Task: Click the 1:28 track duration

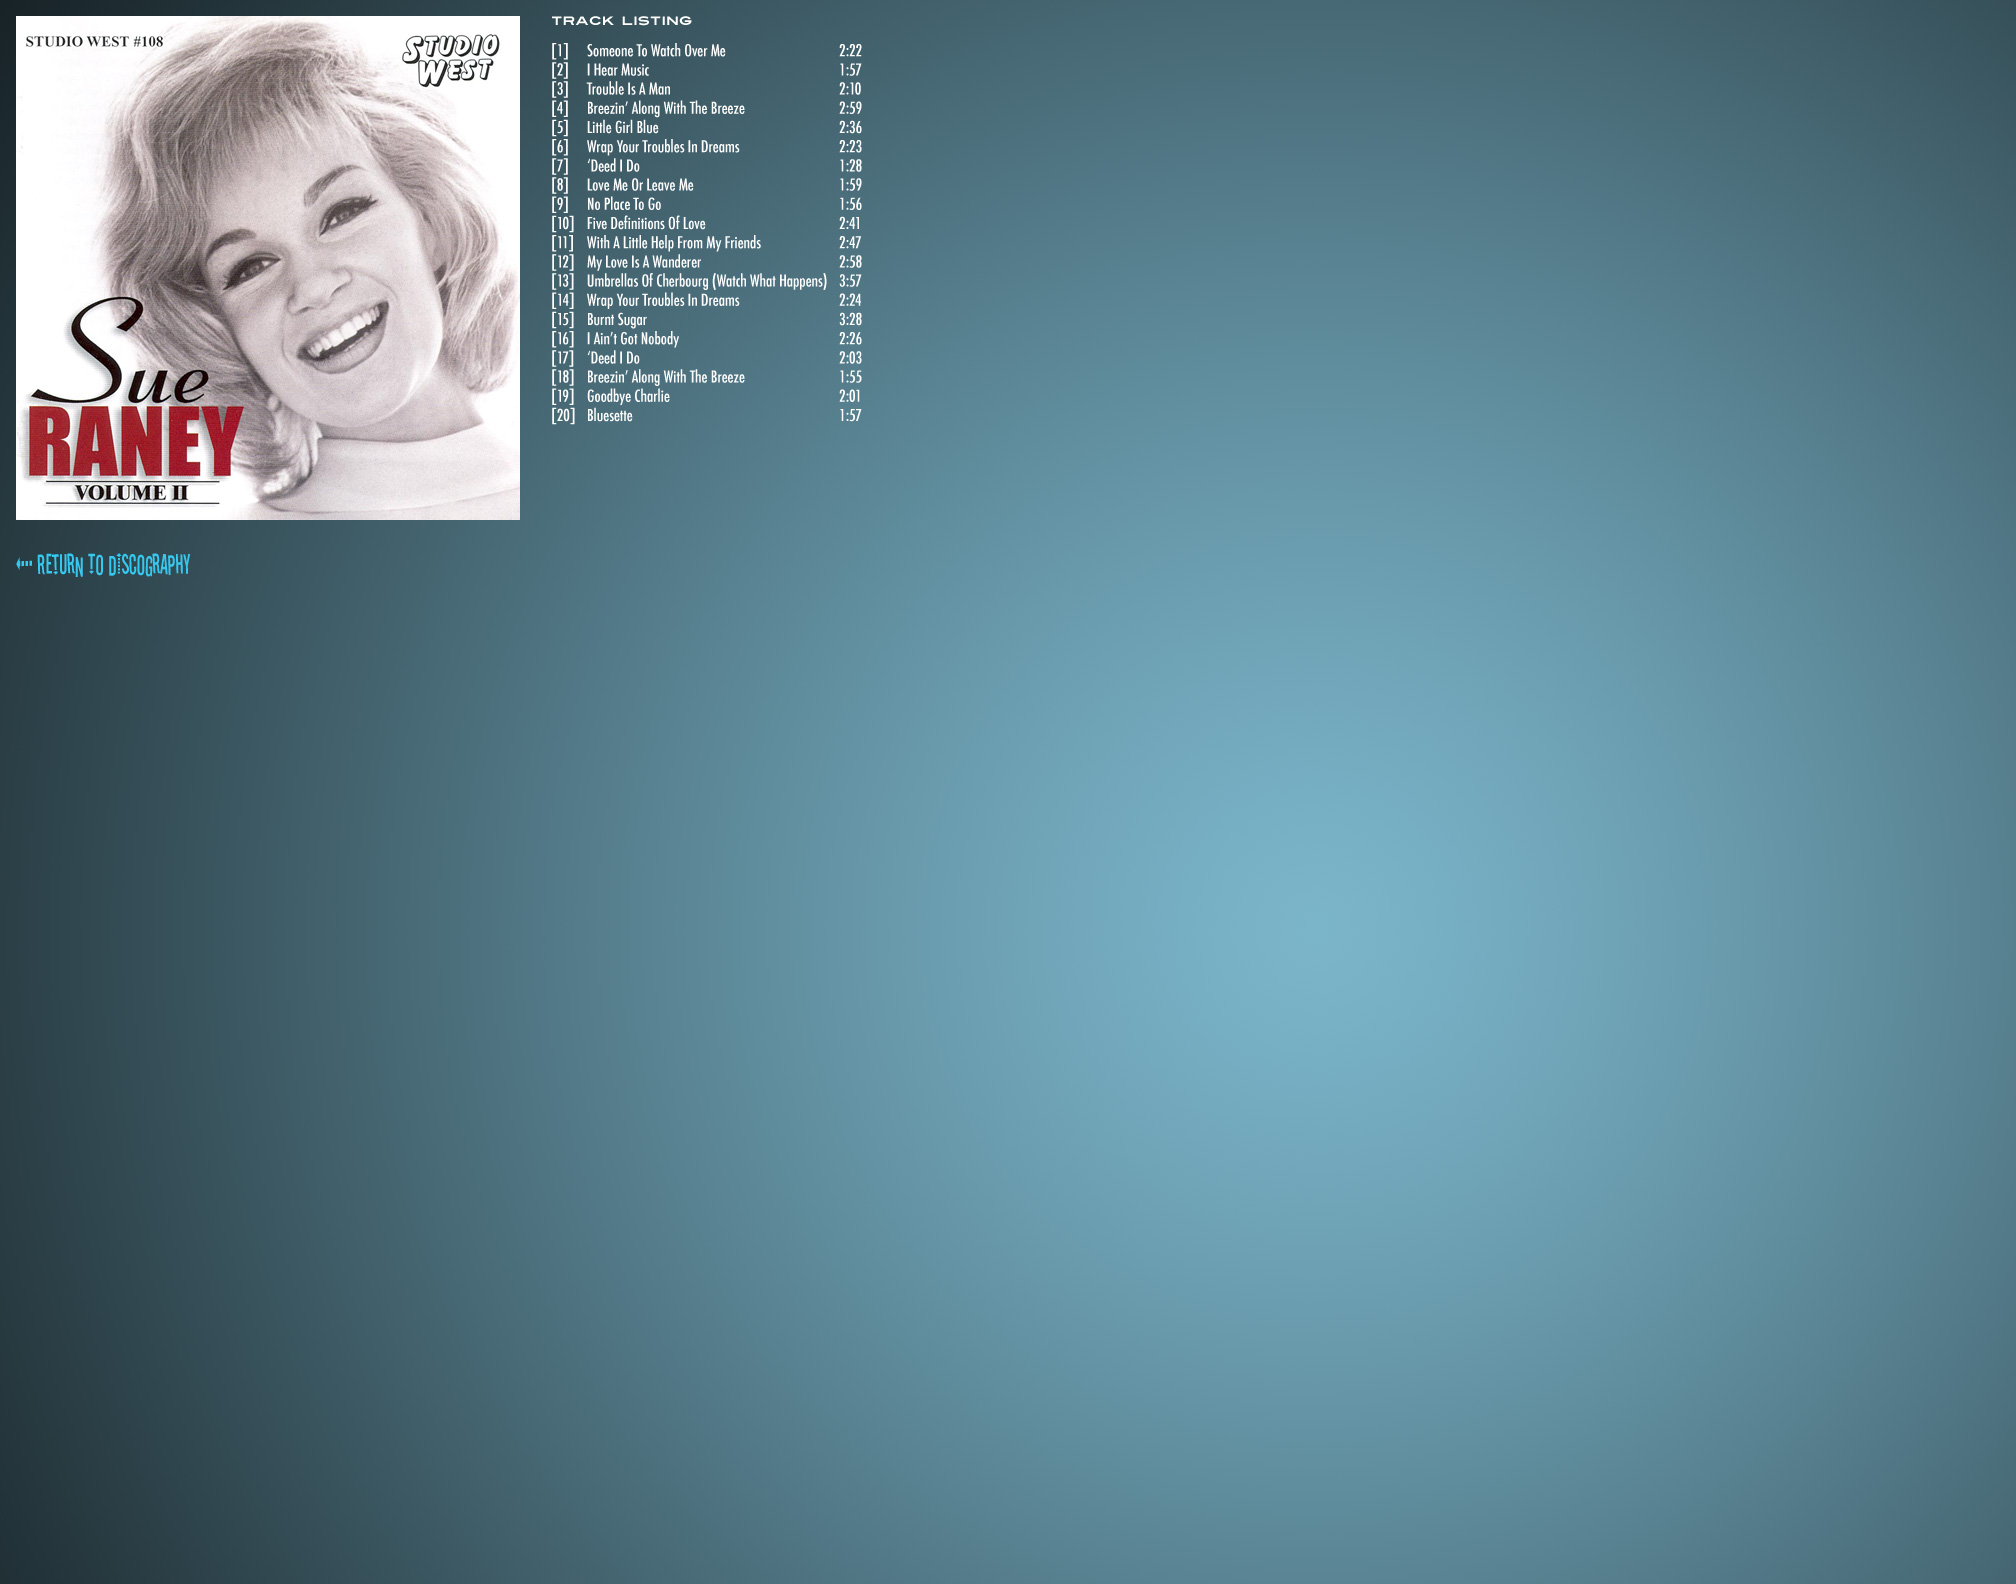Action: [x=850, y=166]
